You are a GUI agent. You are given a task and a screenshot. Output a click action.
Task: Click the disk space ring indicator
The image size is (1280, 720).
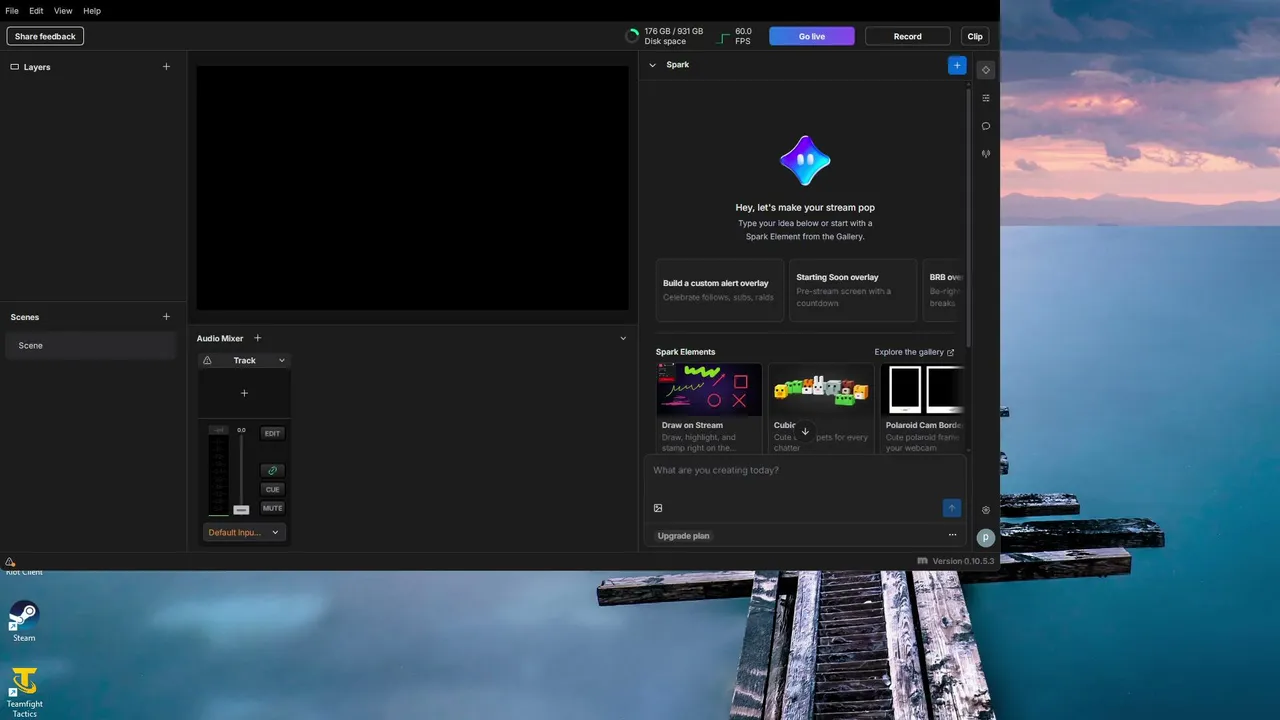(x=632, y=36)
